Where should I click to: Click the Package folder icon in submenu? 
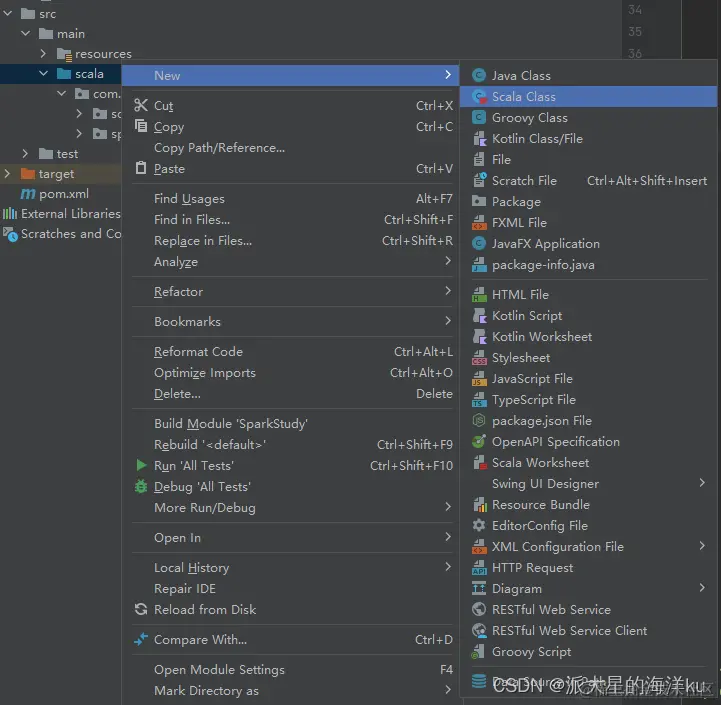pyautogui.click(x=479, y=201)
